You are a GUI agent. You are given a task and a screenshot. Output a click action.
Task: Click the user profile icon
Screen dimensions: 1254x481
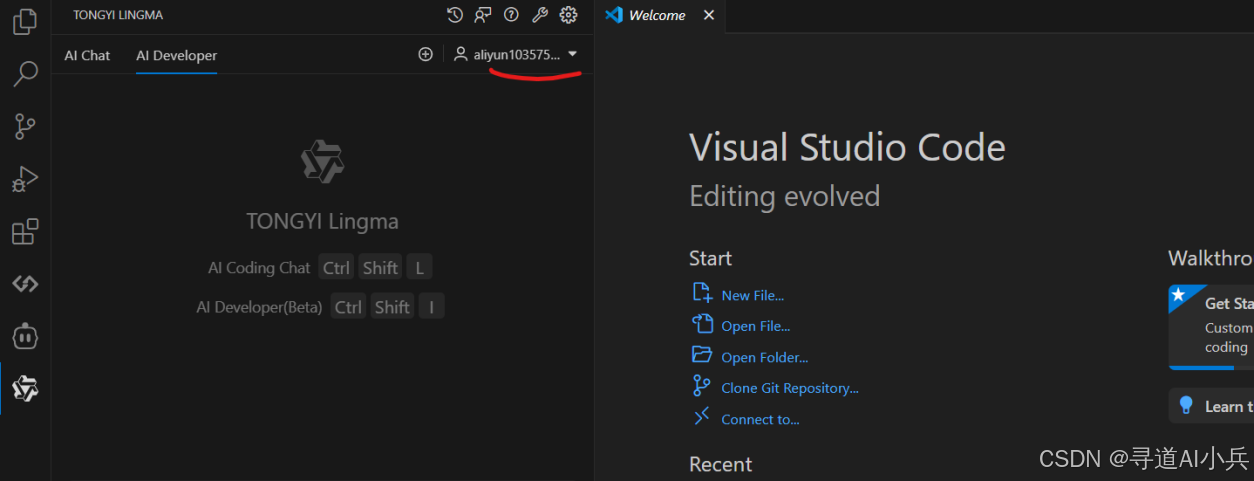(x=461, y=54)
